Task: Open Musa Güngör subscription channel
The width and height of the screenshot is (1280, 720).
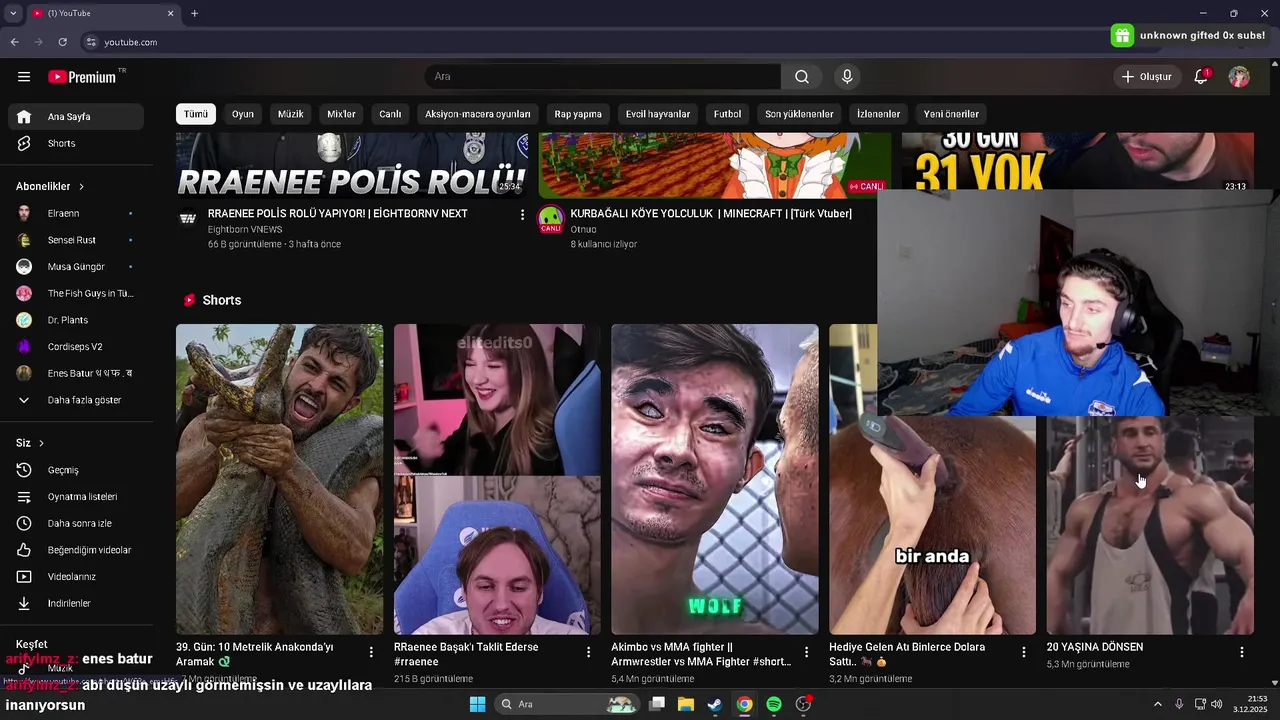Action: tap(76, 267)
